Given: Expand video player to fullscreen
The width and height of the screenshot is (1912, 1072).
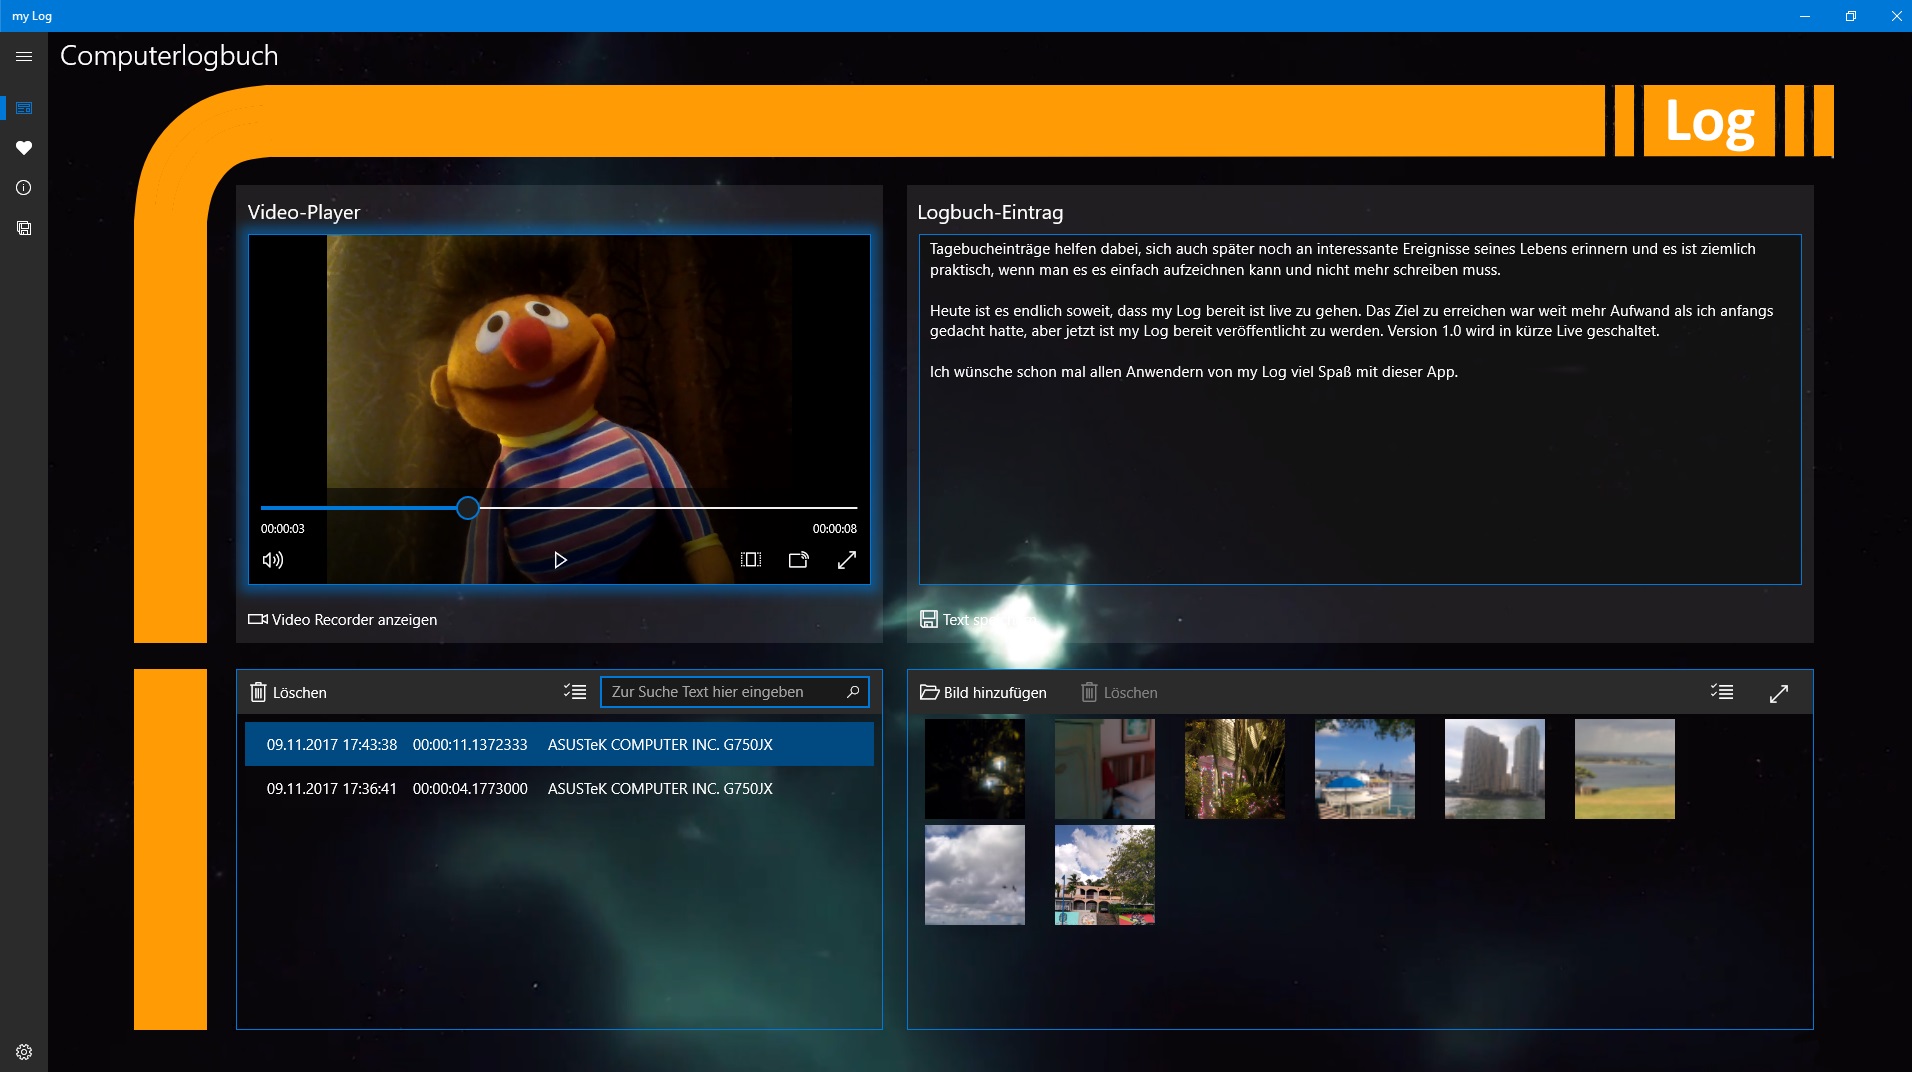Looking at the screenshot, I should click(x=847, y=560).
